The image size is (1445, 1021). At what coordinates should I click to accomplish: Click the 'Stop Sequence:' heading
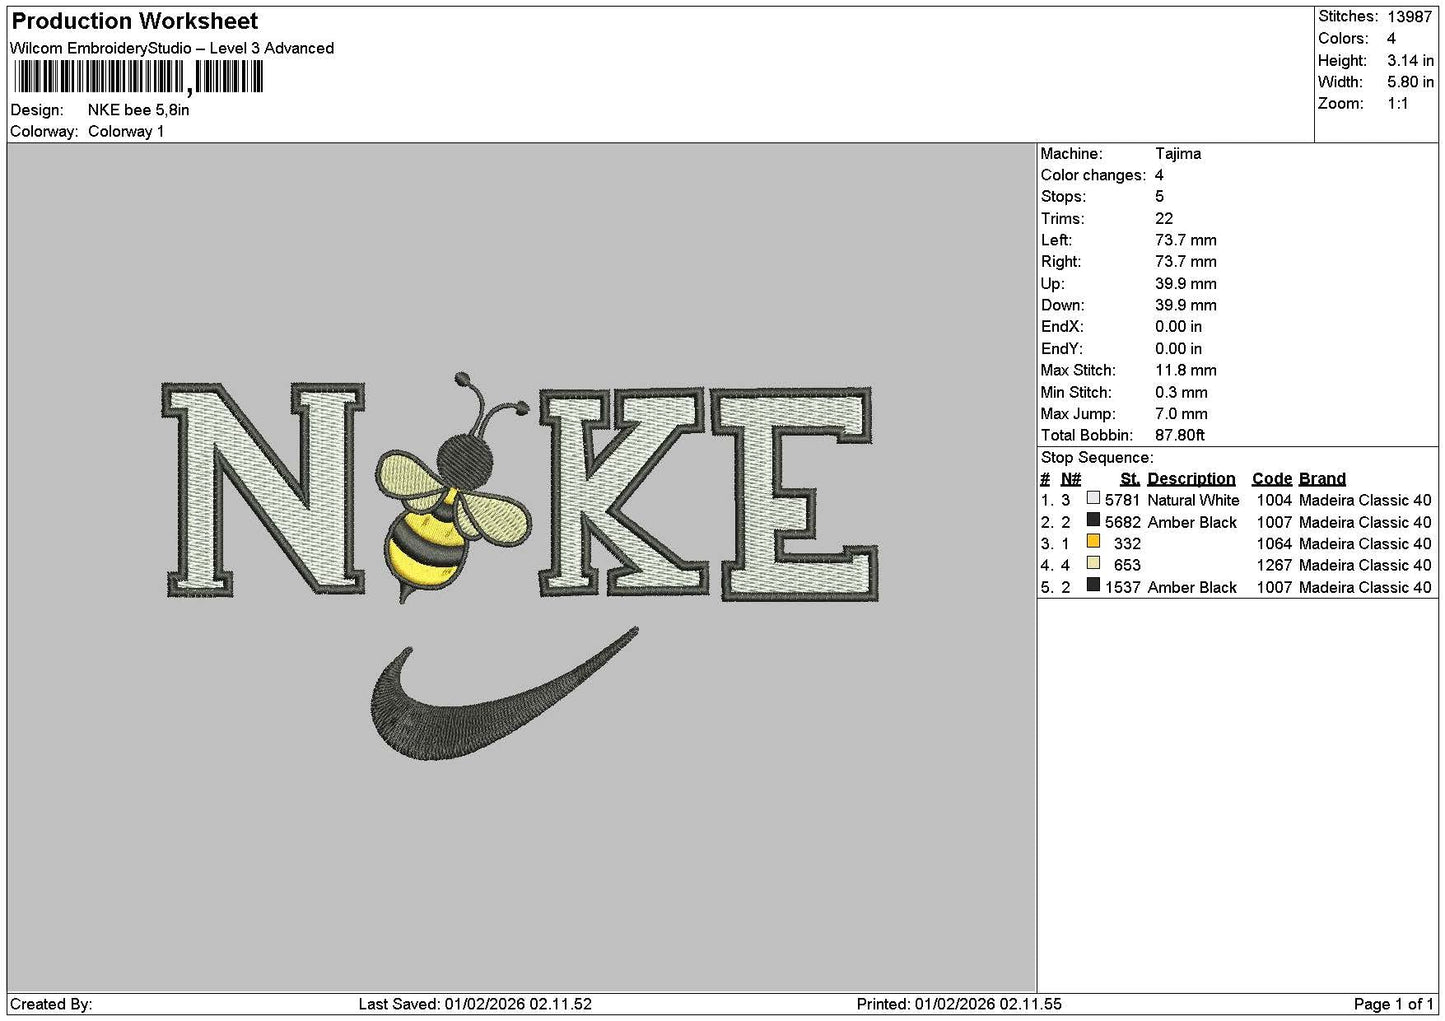[1097, 457]
